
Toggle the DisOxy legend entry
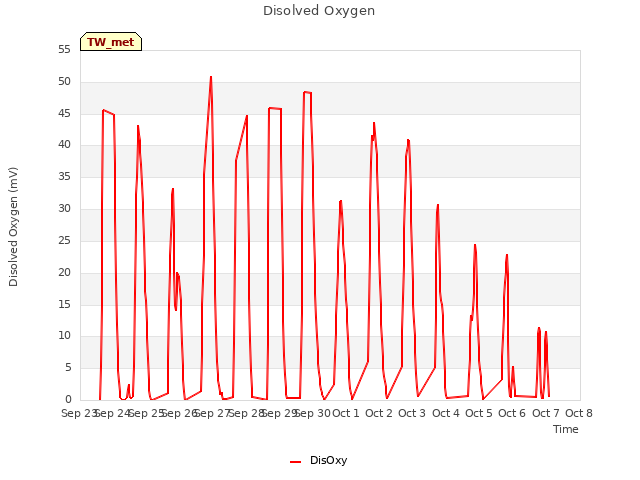pyautogui.click(x=318, y=460)
